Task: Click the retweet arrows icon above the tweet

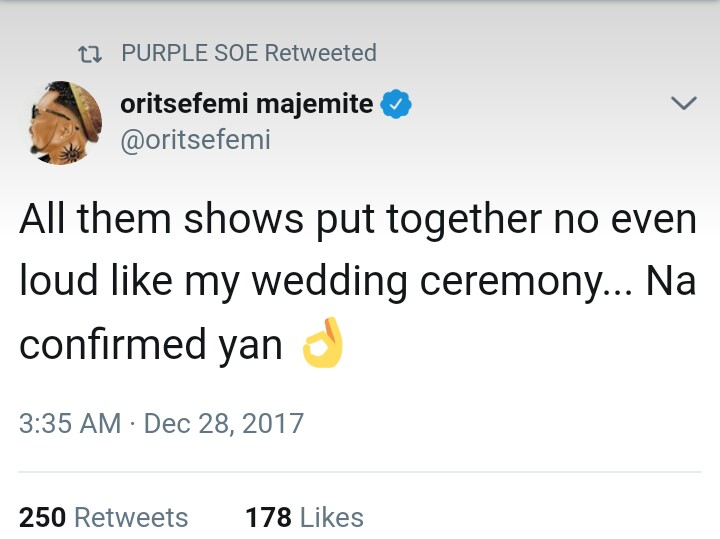Action: point(92,54)
